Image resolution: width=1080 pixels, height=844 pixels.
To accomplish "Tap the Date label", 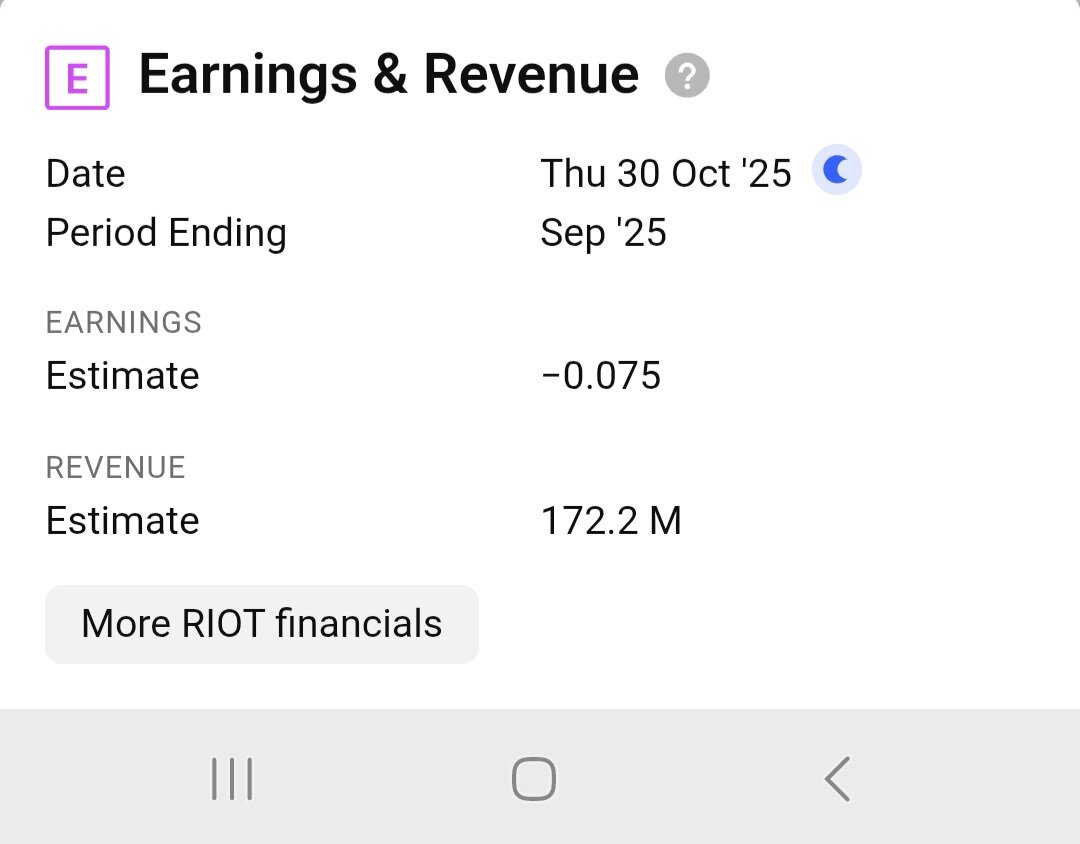I will [86, 174].
